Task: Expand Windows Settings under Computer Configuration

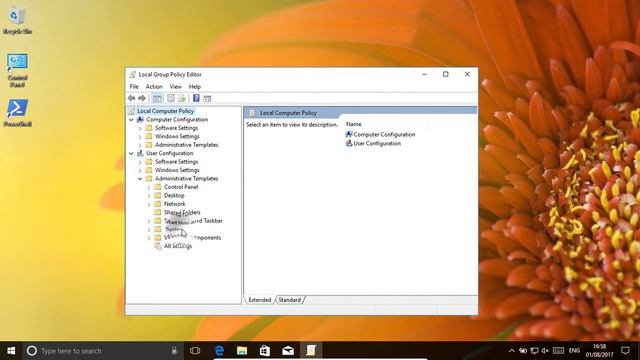Action: (x=140, y=137)
